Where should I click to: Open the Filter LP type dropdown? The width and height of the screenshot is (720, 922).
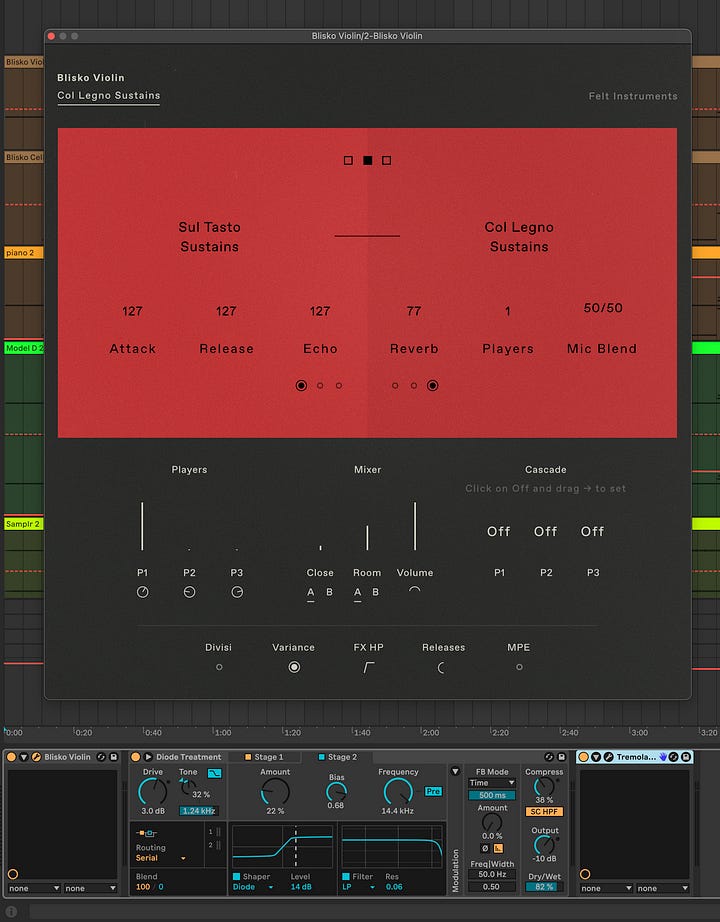(x=358, y=887)
